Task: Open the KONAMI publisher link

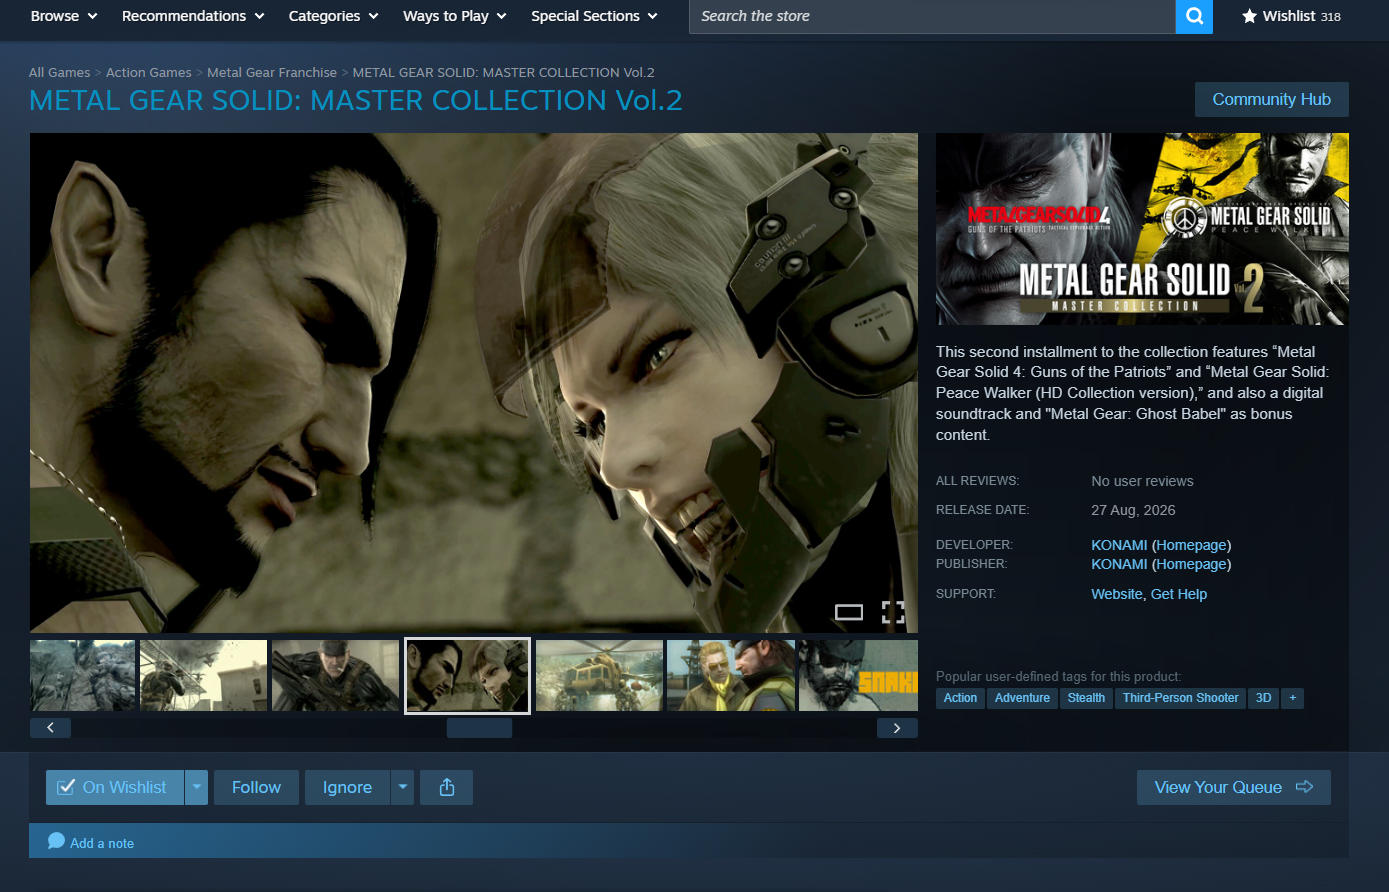Action: (x=1119, y=564)
